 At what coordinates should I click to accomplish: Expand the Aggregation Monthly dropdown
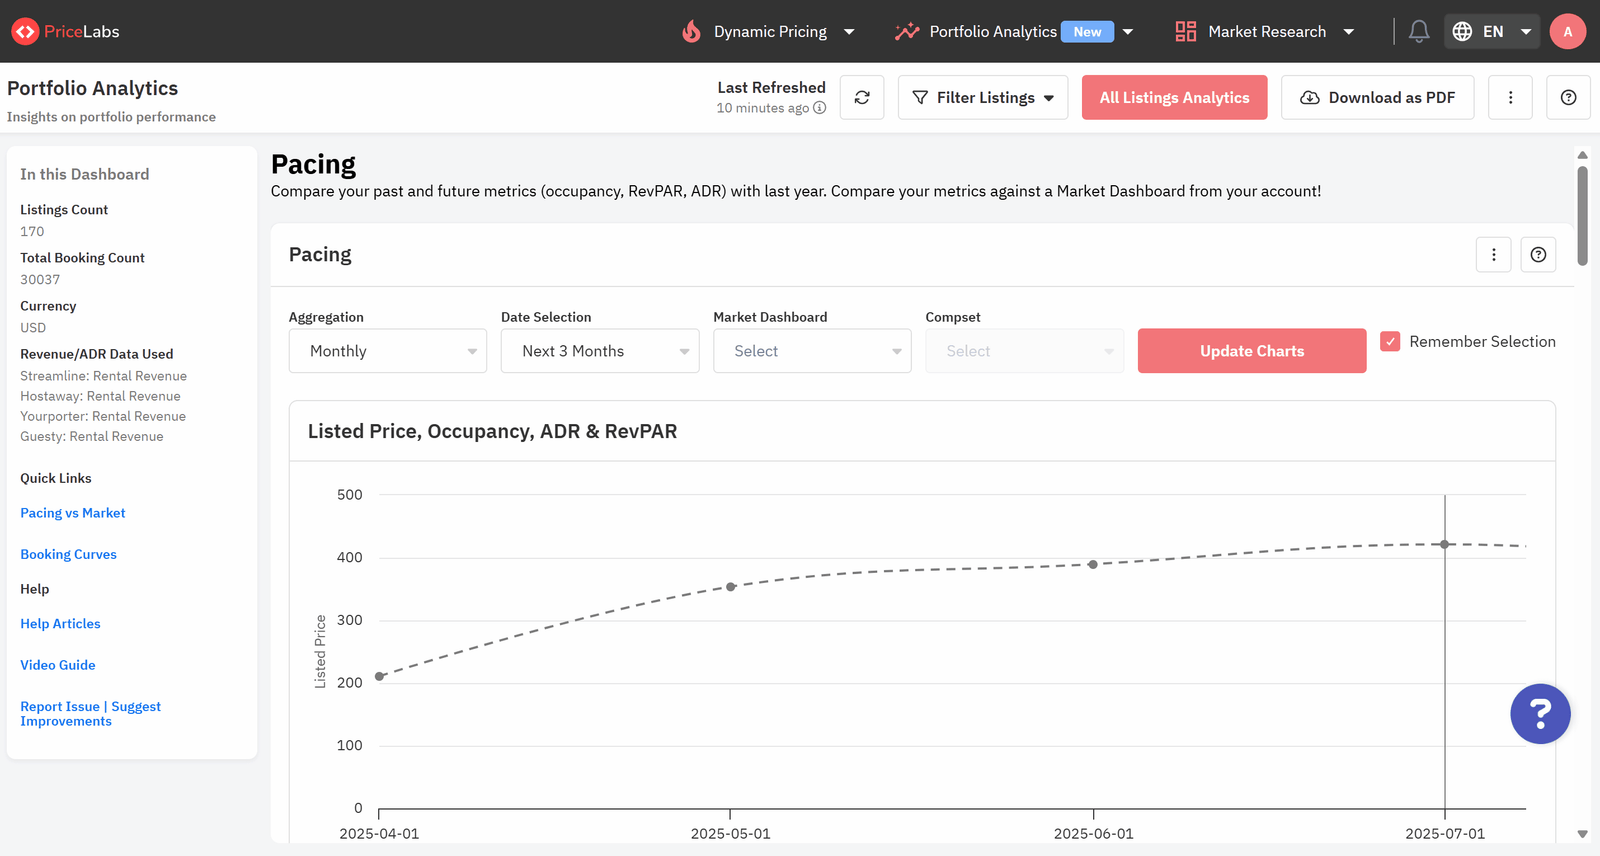pos(388,351)
